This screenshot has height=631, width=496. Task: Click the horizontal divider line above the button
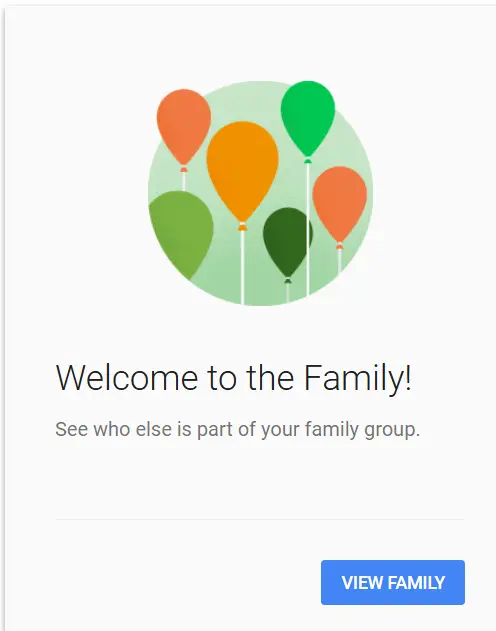click(x=260, y=519)
